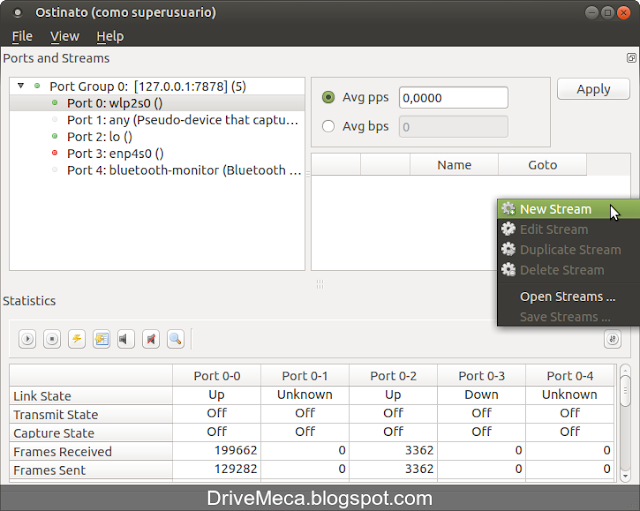Click Frames Sent value 129282
This screenshot has height=511, width=640.
pyautogui.click(x=217, y=469)
